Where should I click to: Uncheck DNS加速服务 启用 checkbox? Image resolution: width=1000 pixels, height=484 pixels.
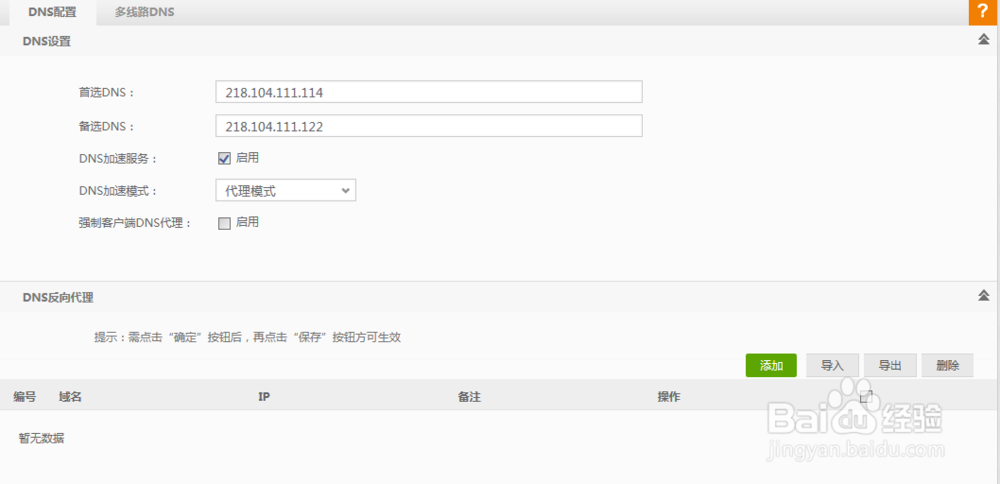coord(224,159)
